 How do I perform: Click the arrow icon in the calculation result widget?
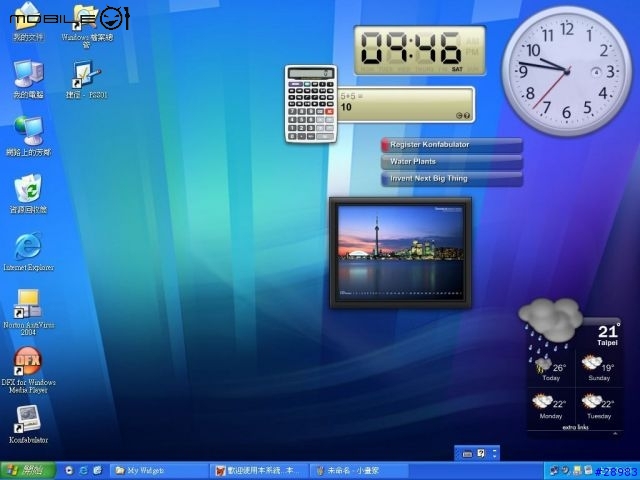459,116
